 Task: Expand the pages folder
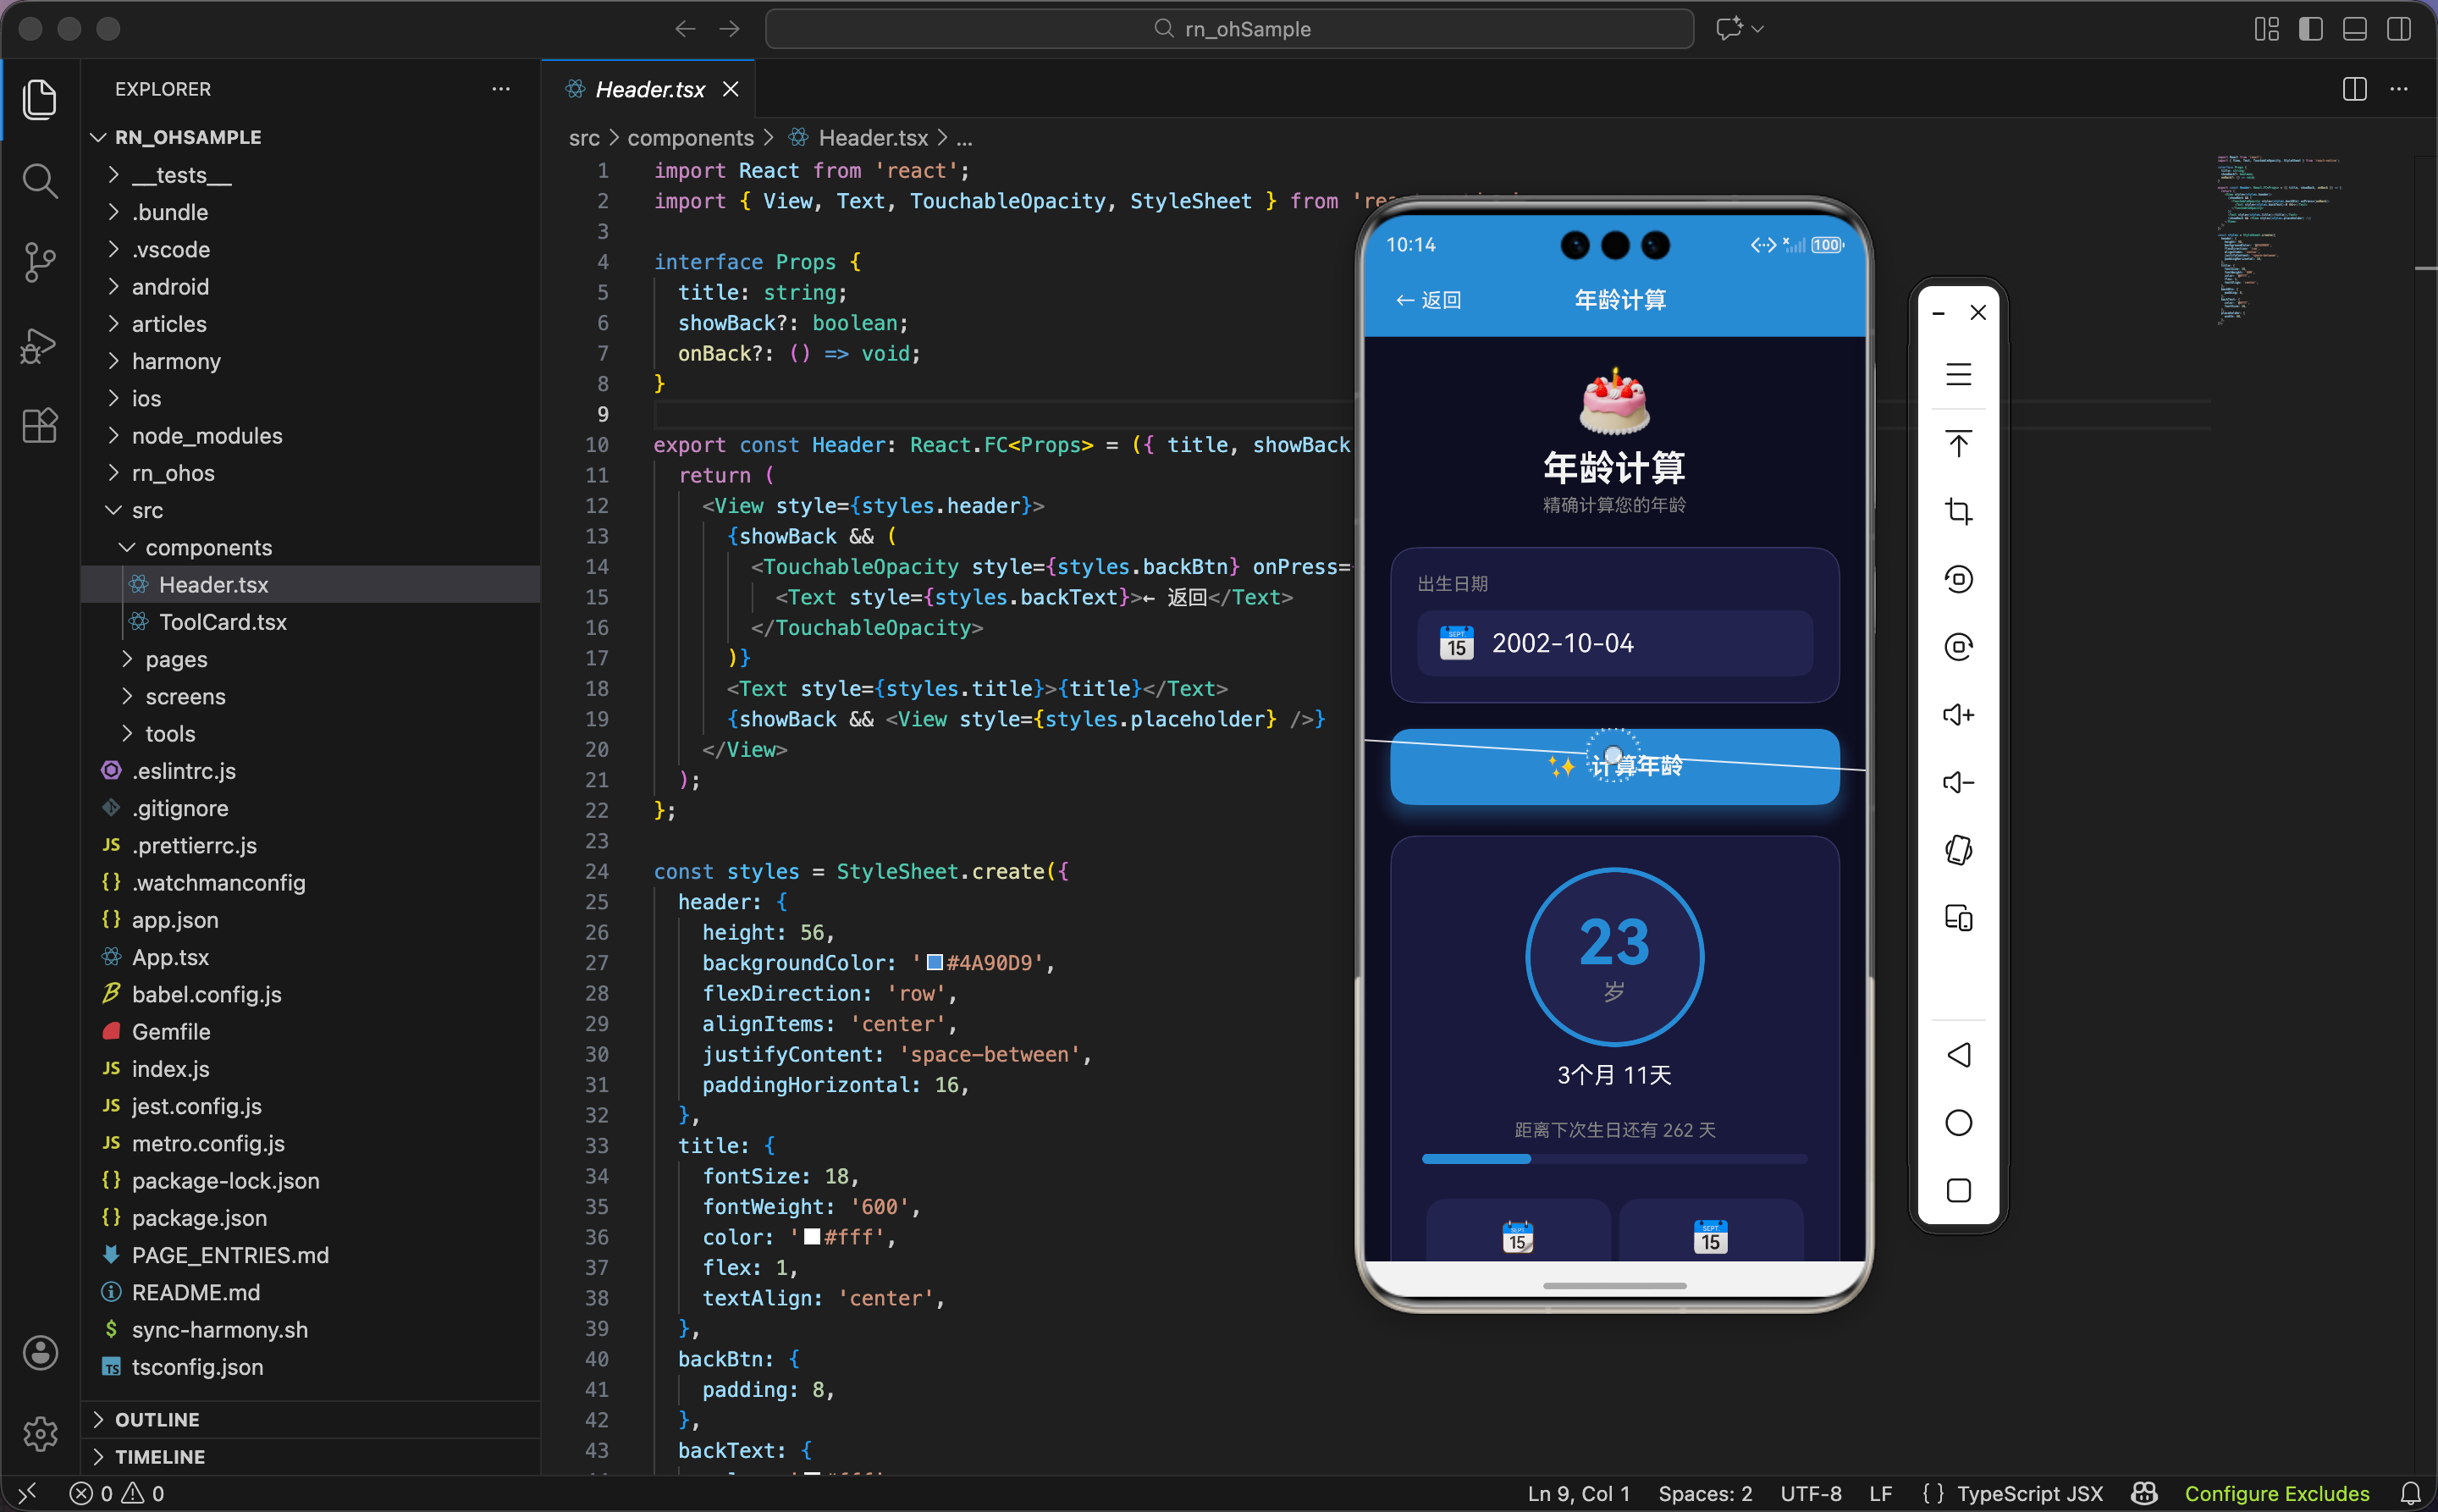click(176, 659)
